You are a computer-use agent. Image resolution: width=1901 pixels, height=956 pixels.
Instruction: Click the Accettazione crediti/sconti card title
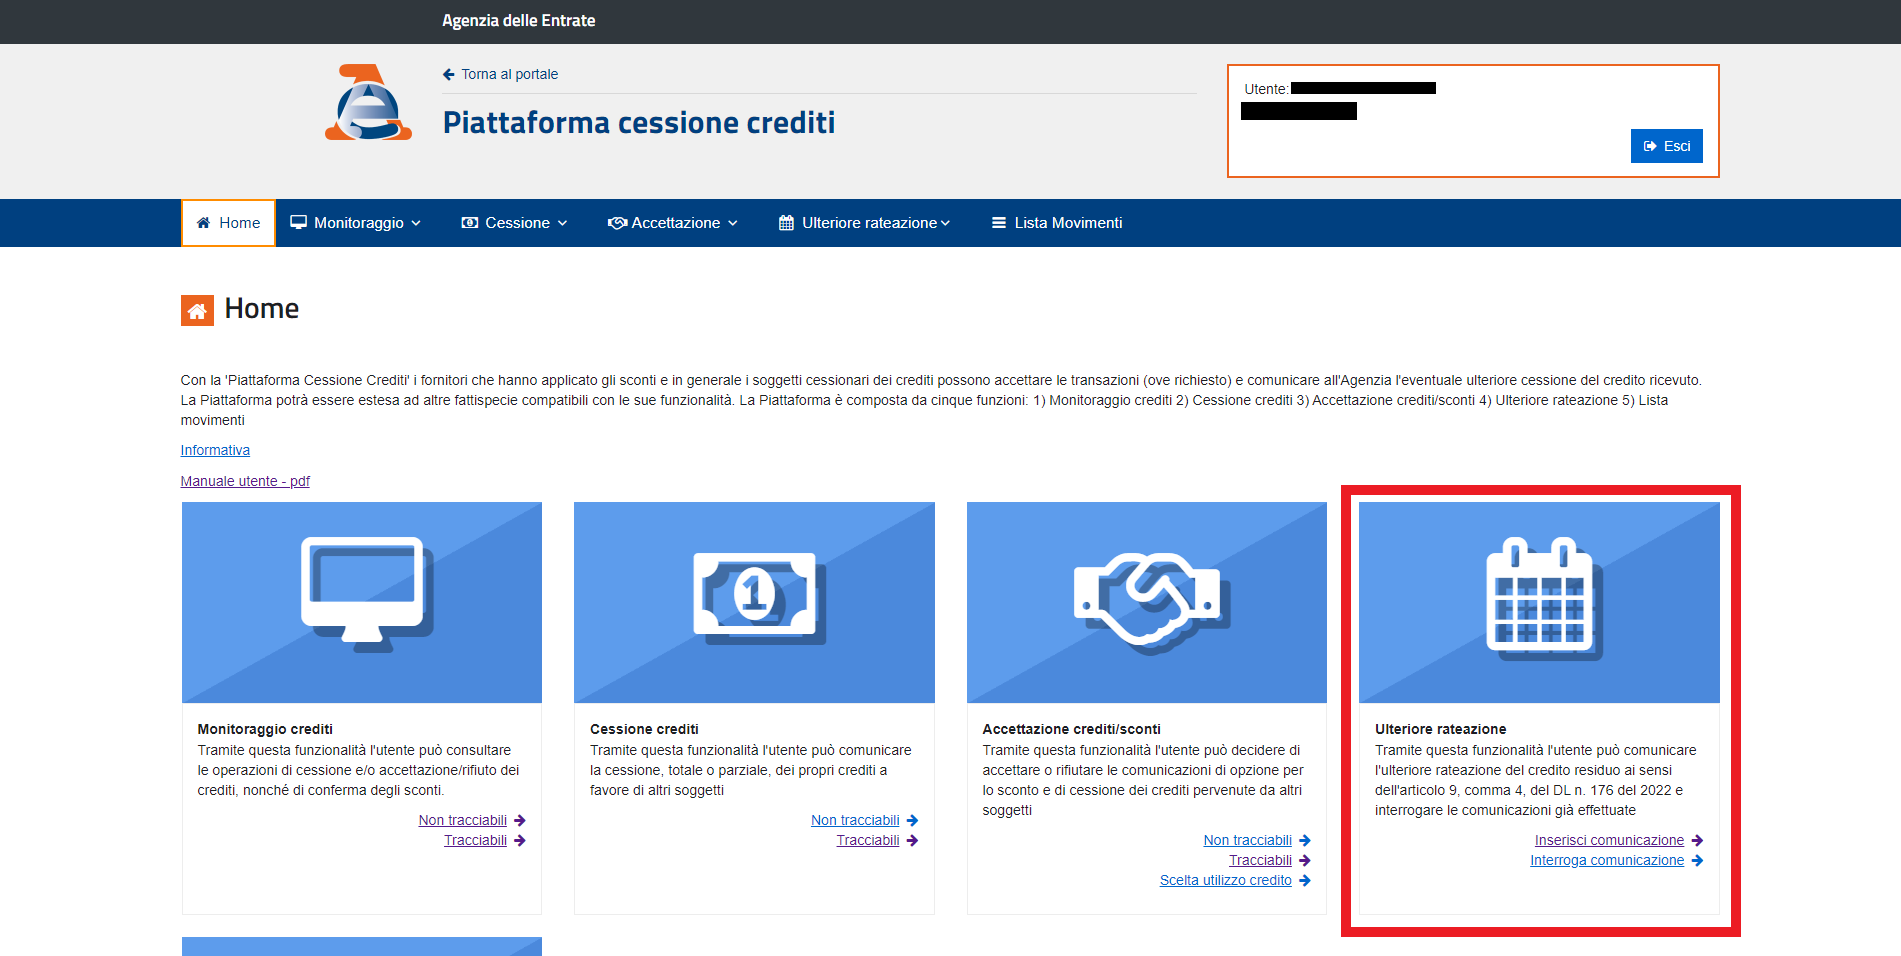1071,729
